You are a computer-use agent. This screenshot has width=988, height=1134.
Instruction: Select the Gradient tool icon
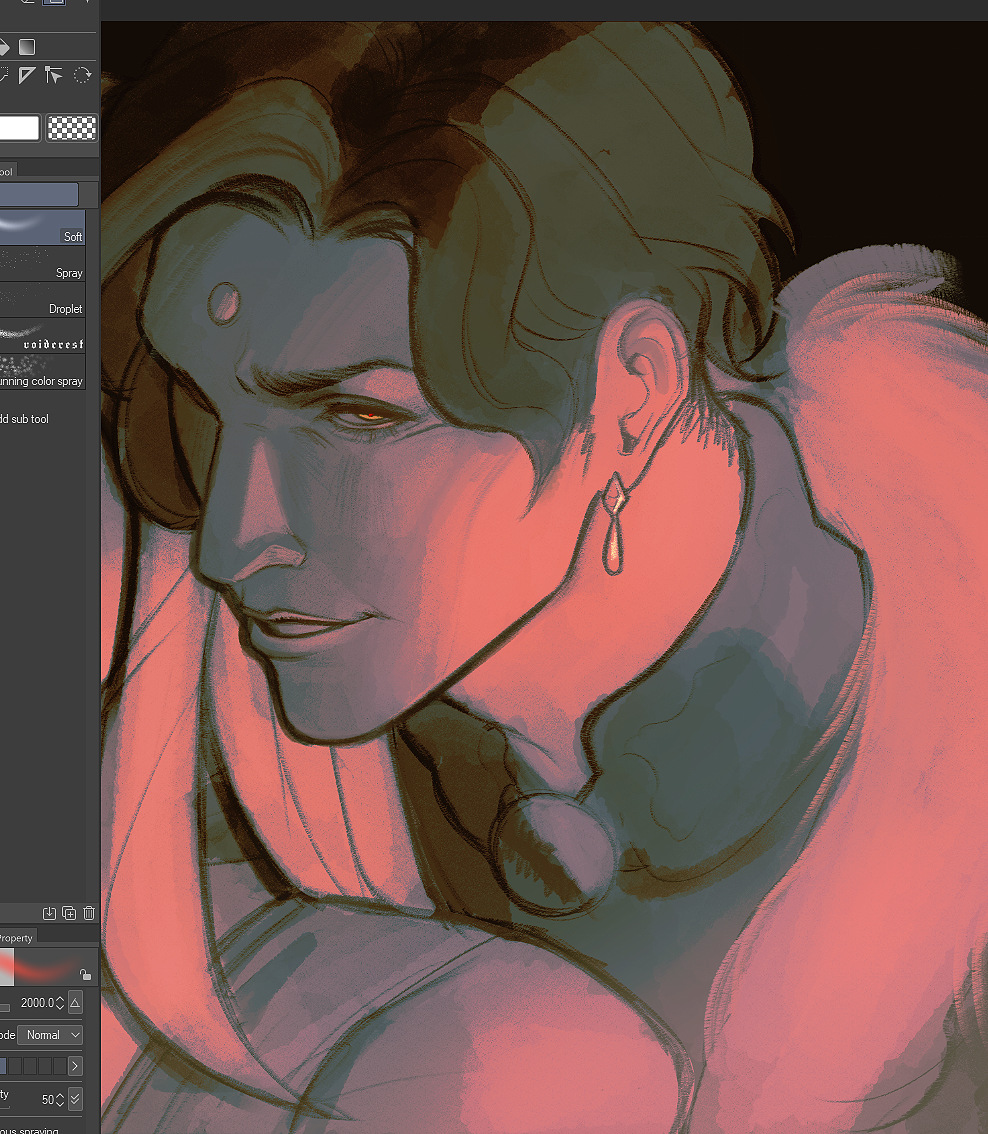pos(27,47)
